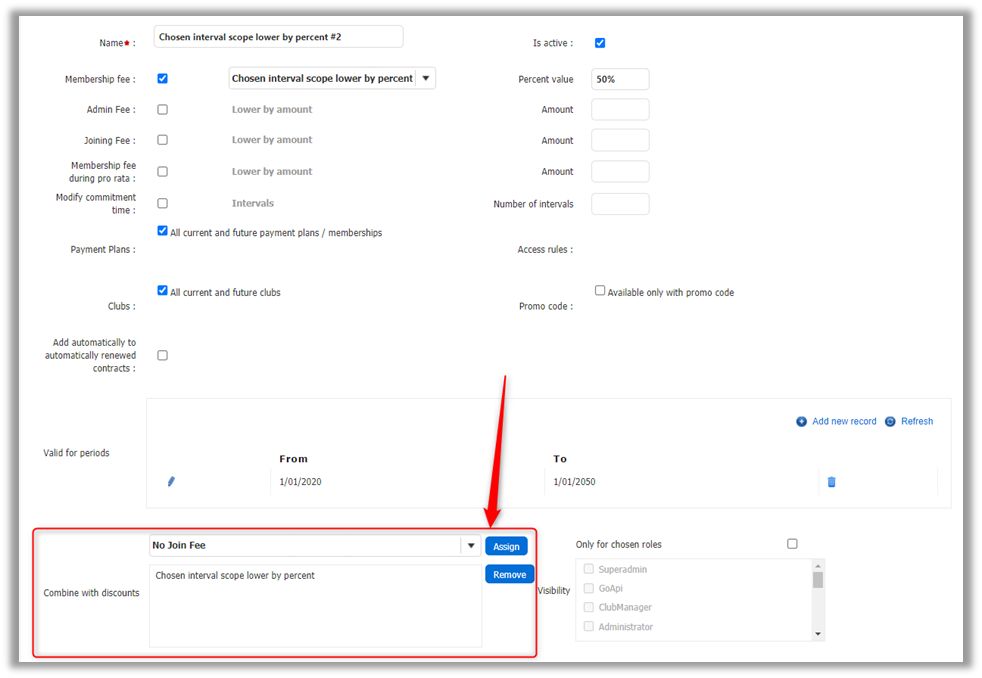The height and width of the screenshot is (678, 982).
Task: Edit the Percent value field
Action: 620,79
